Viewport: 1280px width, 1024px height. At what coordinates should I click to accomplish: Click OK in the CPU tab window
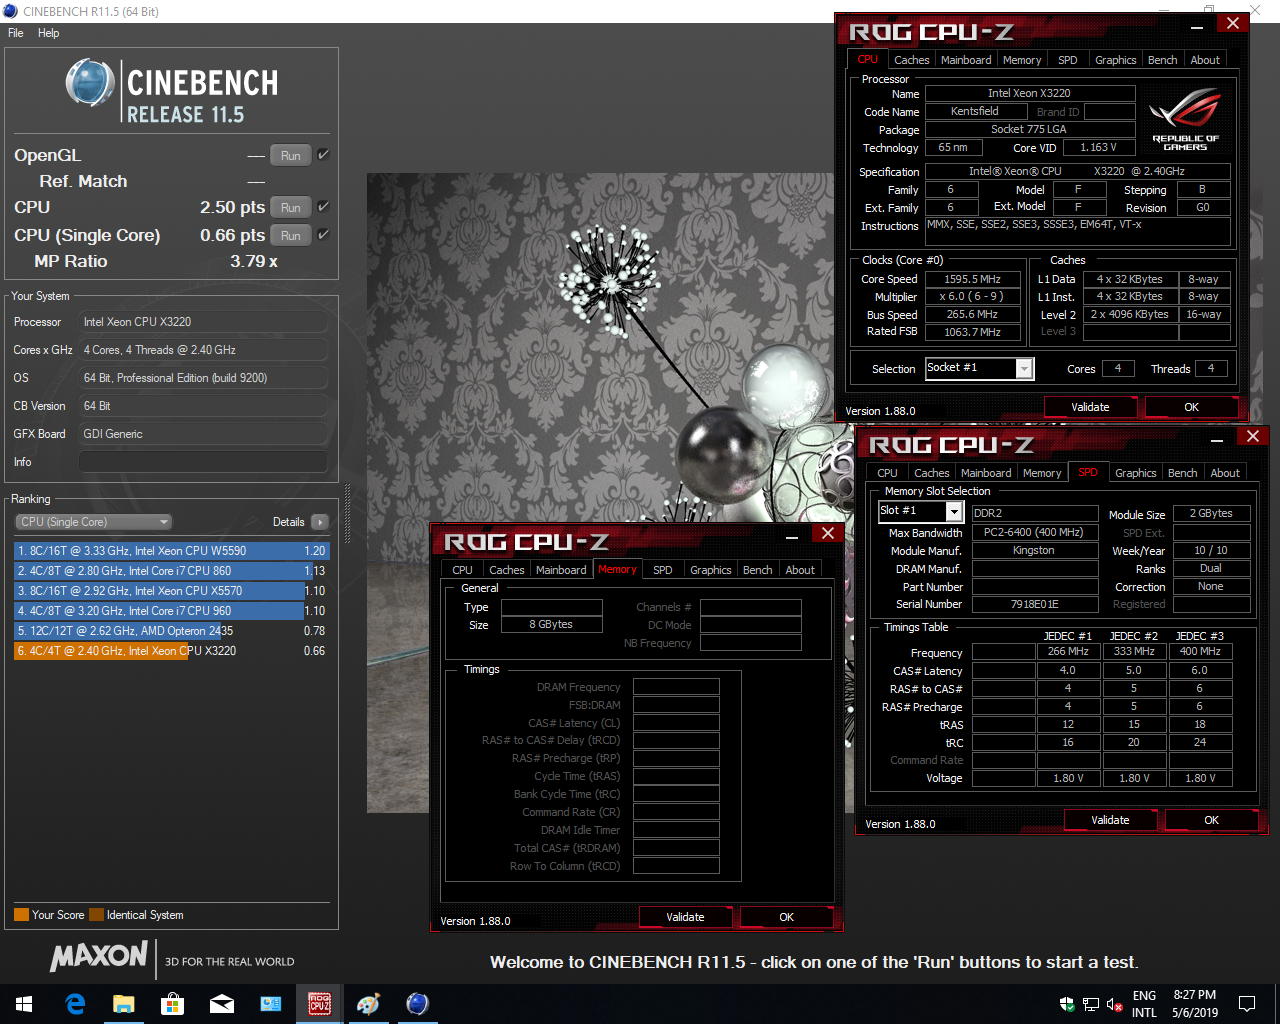tap(1191, 407)
